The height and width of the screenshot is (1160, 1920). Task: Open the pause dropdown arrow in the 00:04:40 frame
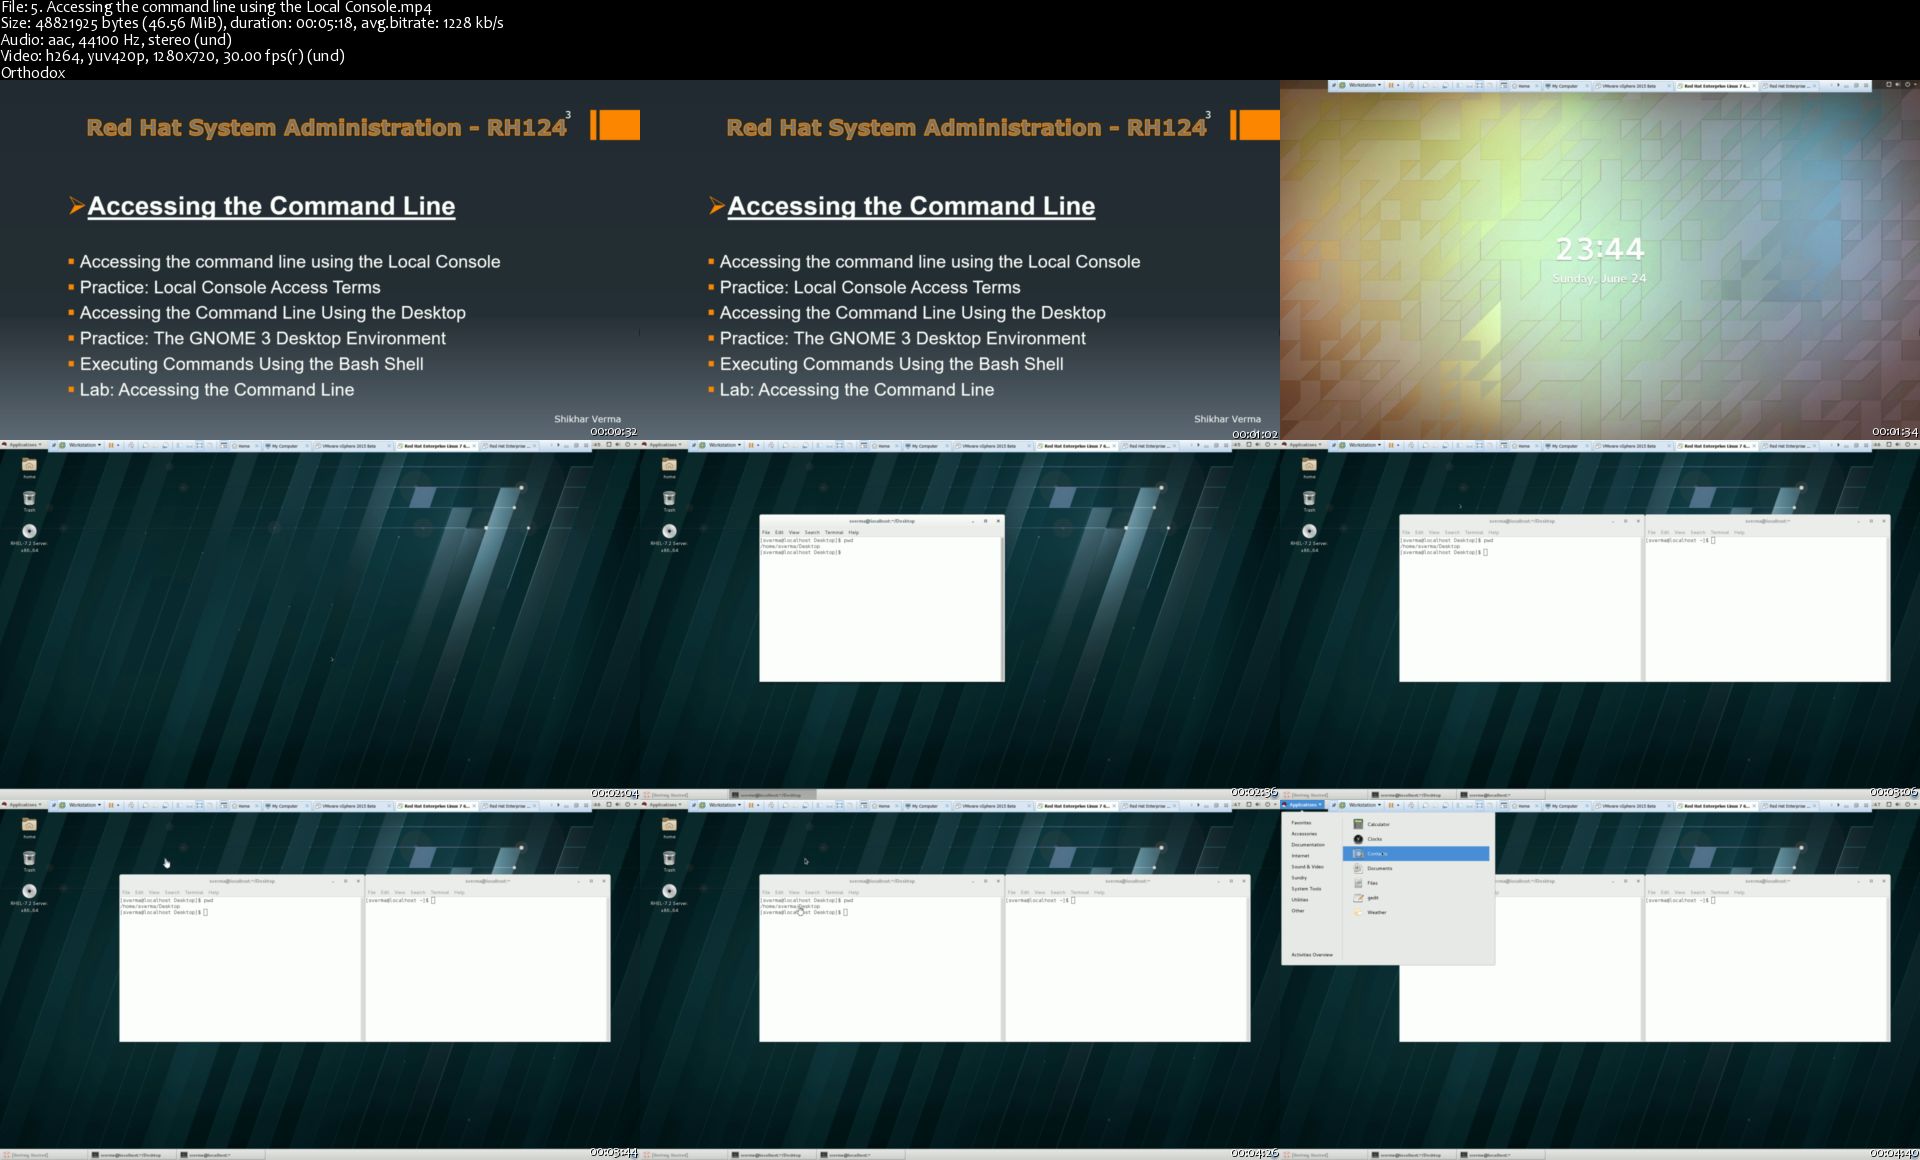tap(1399, 805)
